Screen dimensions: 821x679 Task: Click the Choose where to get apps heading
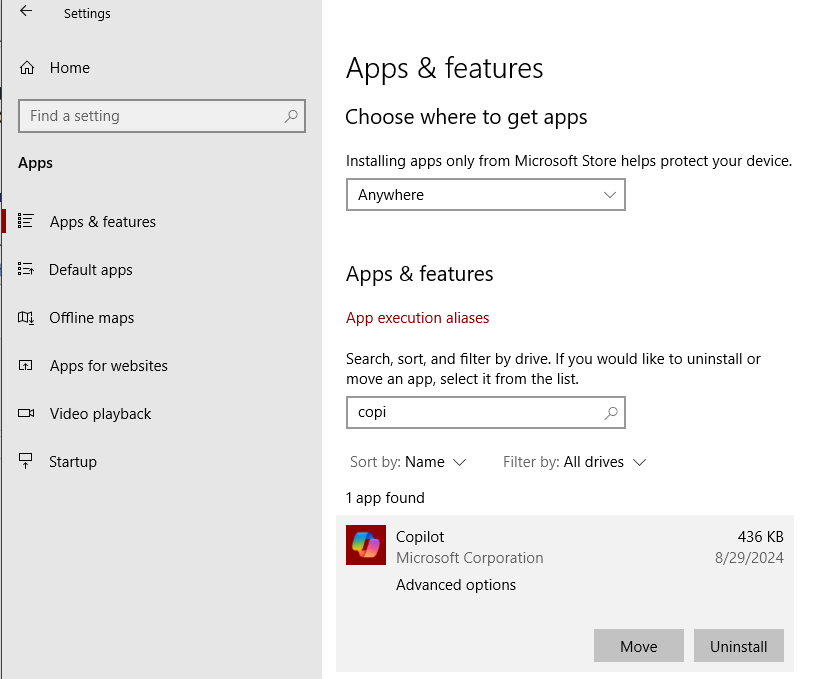click(466, 117)
